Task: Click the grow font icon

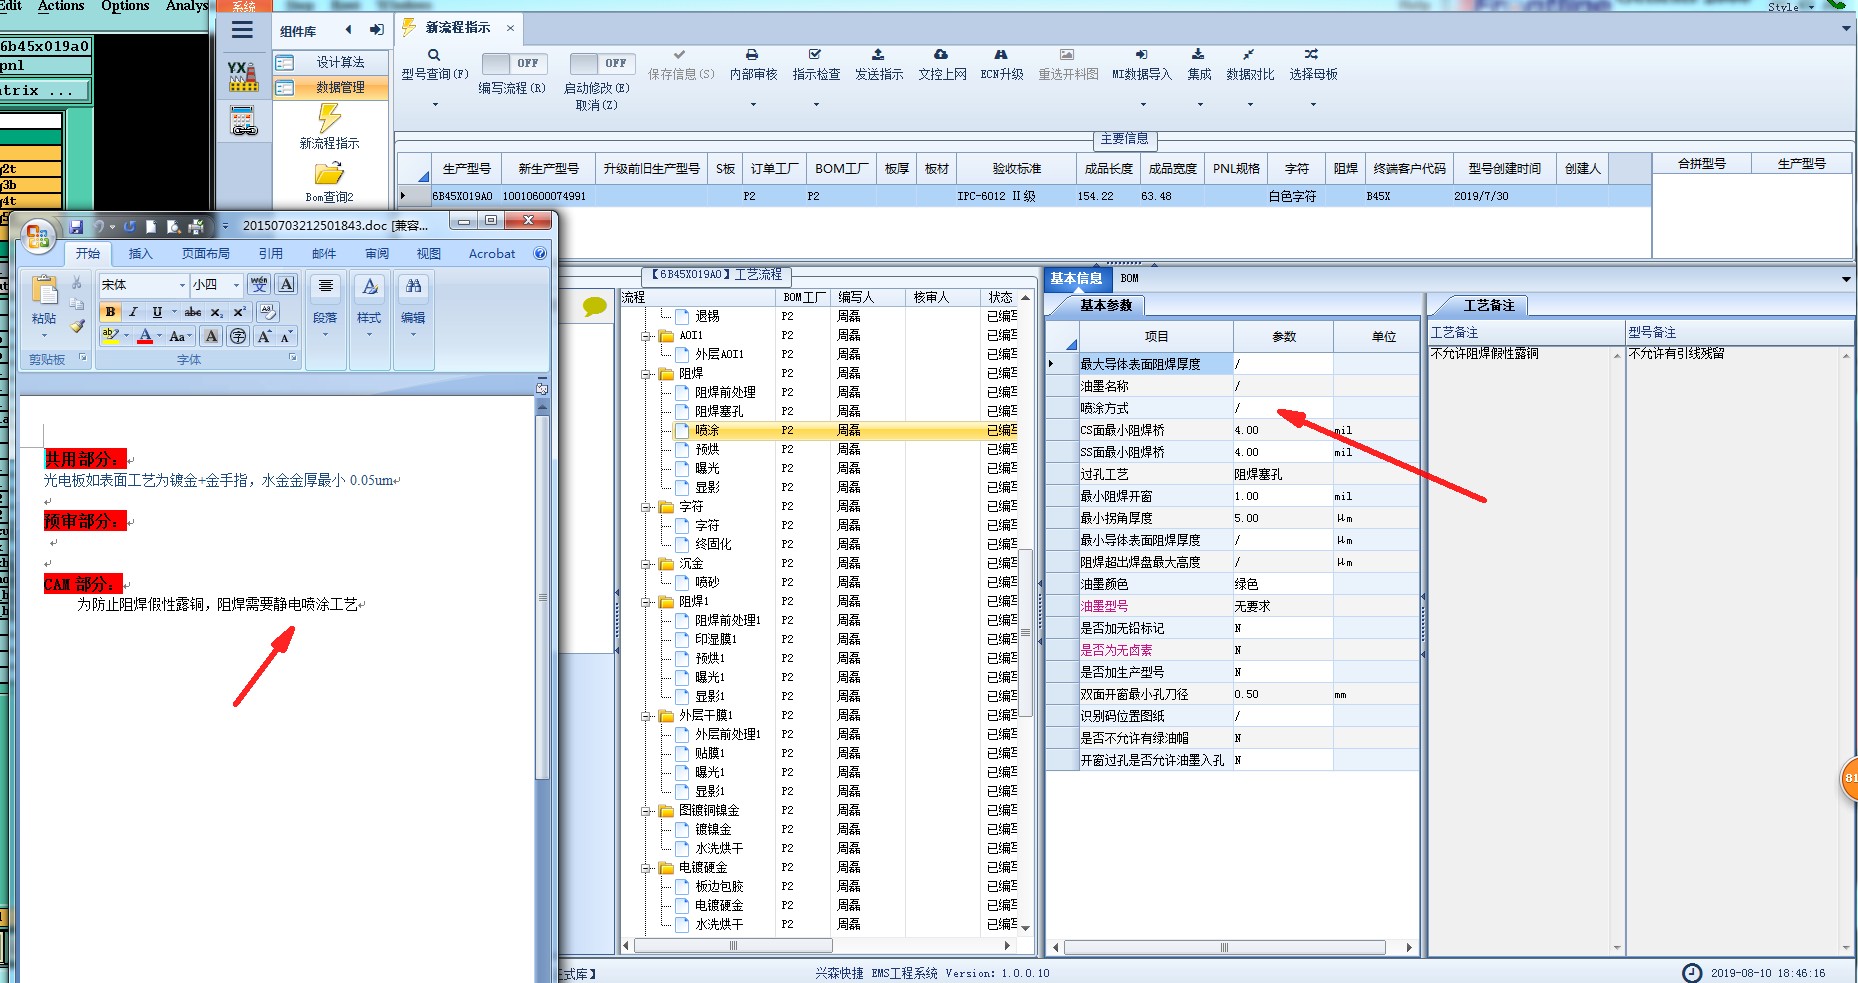Action: [265, 337]
